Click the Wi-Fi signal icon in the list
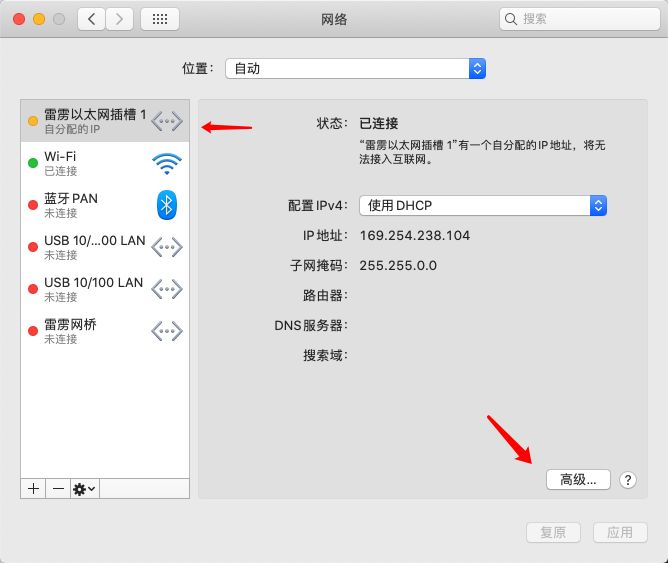Viewport: 668px width, 563px height. coord(167,164)
